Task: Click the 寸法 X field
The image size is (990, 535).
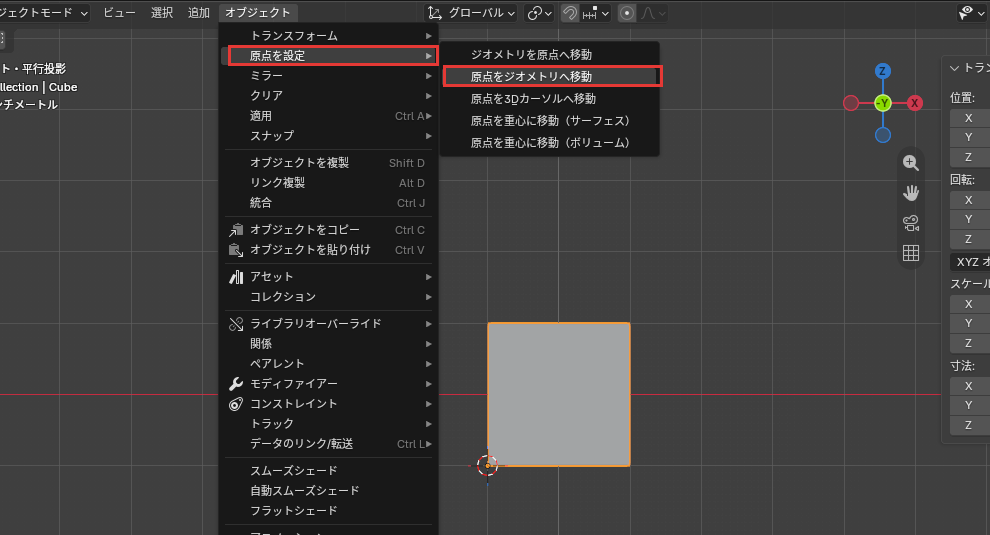Action: (970, 386)
